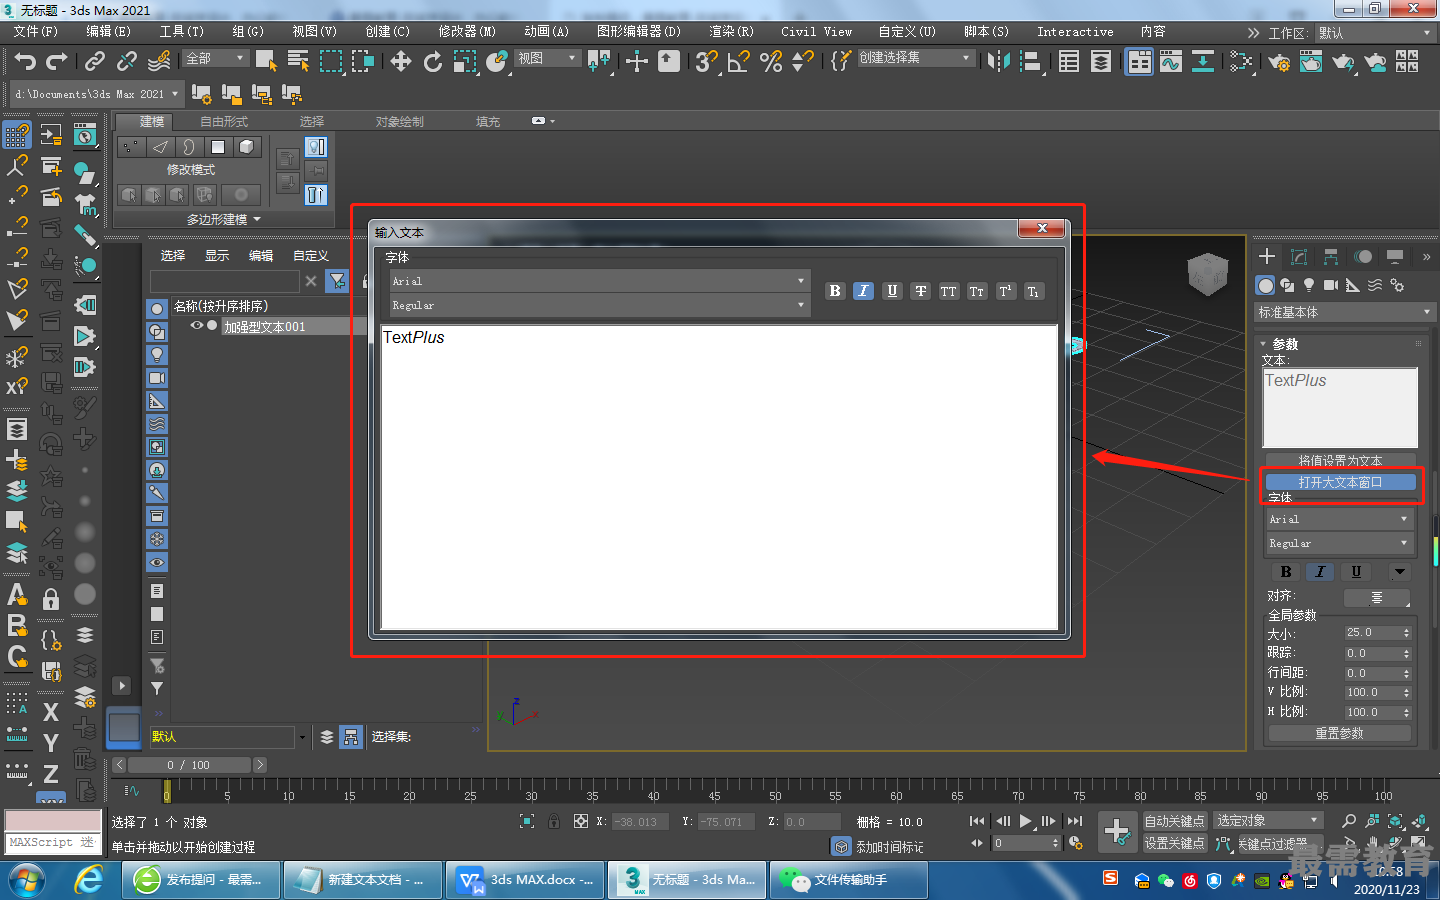This screenshot has width=1440, height=900.
Task: Click the Unlink Selection broken-chain icon
Action: [127, 62]
